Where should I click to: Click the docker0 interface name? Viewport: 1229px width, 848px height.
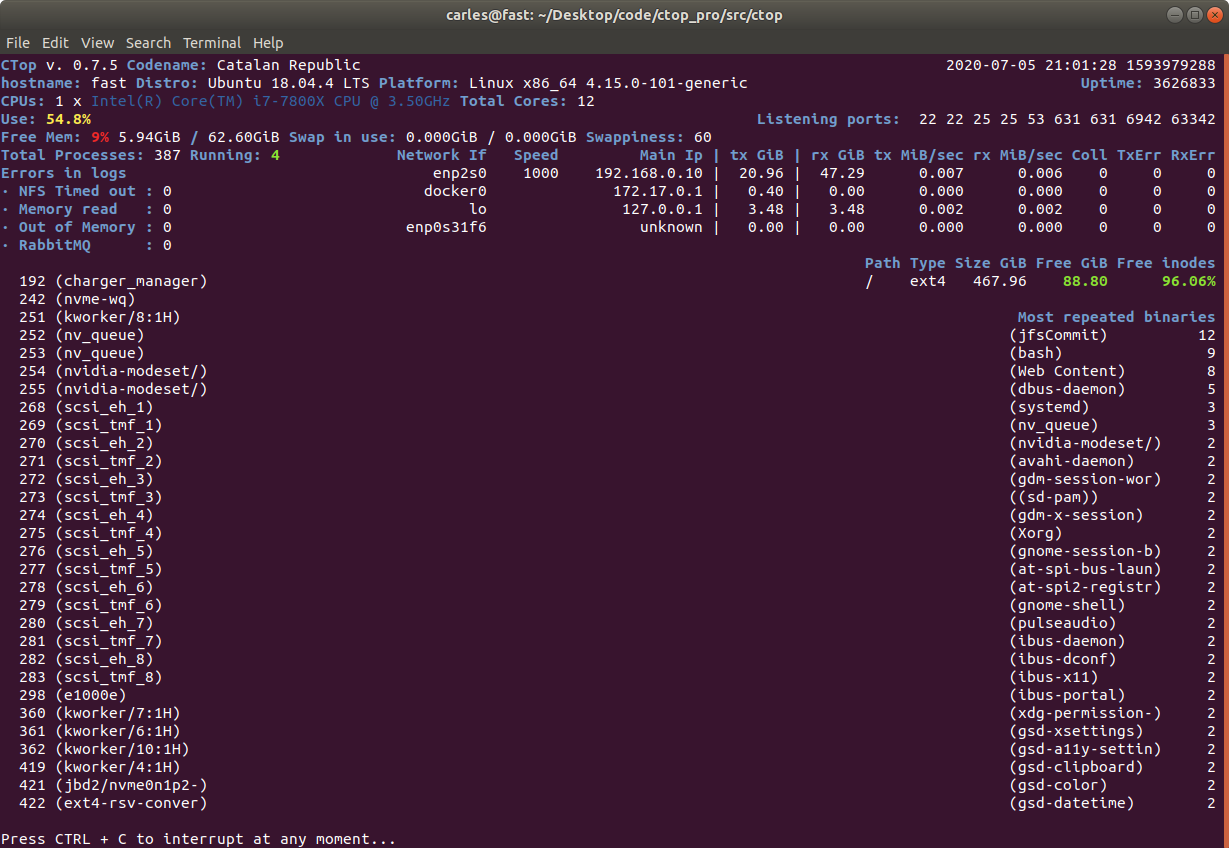455,191
